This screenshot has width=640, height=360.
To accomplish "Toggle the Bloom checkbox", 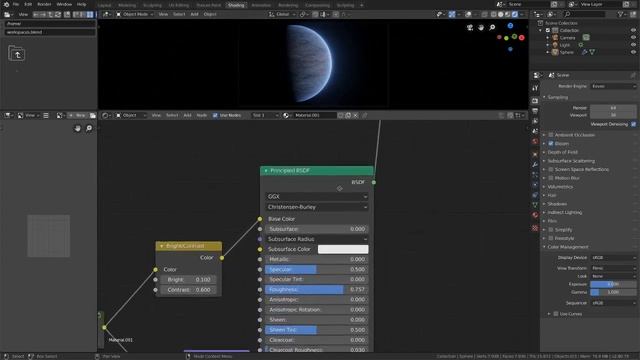I will point(551,144).
